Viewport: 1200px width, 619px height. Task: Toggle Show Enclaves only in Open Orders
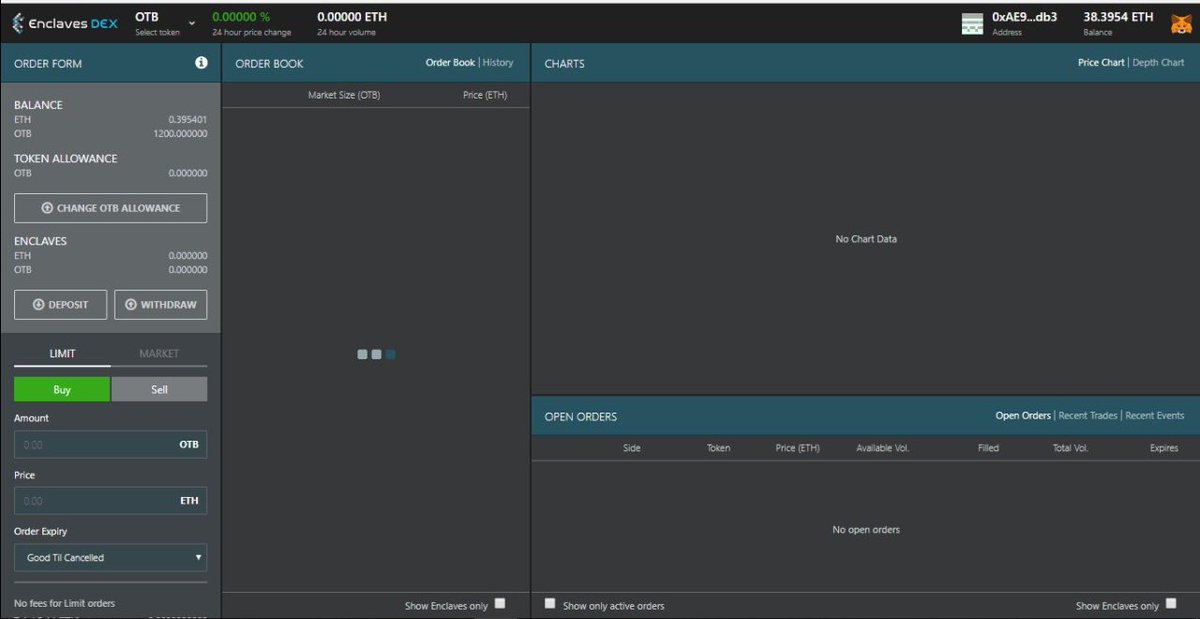1171,603
